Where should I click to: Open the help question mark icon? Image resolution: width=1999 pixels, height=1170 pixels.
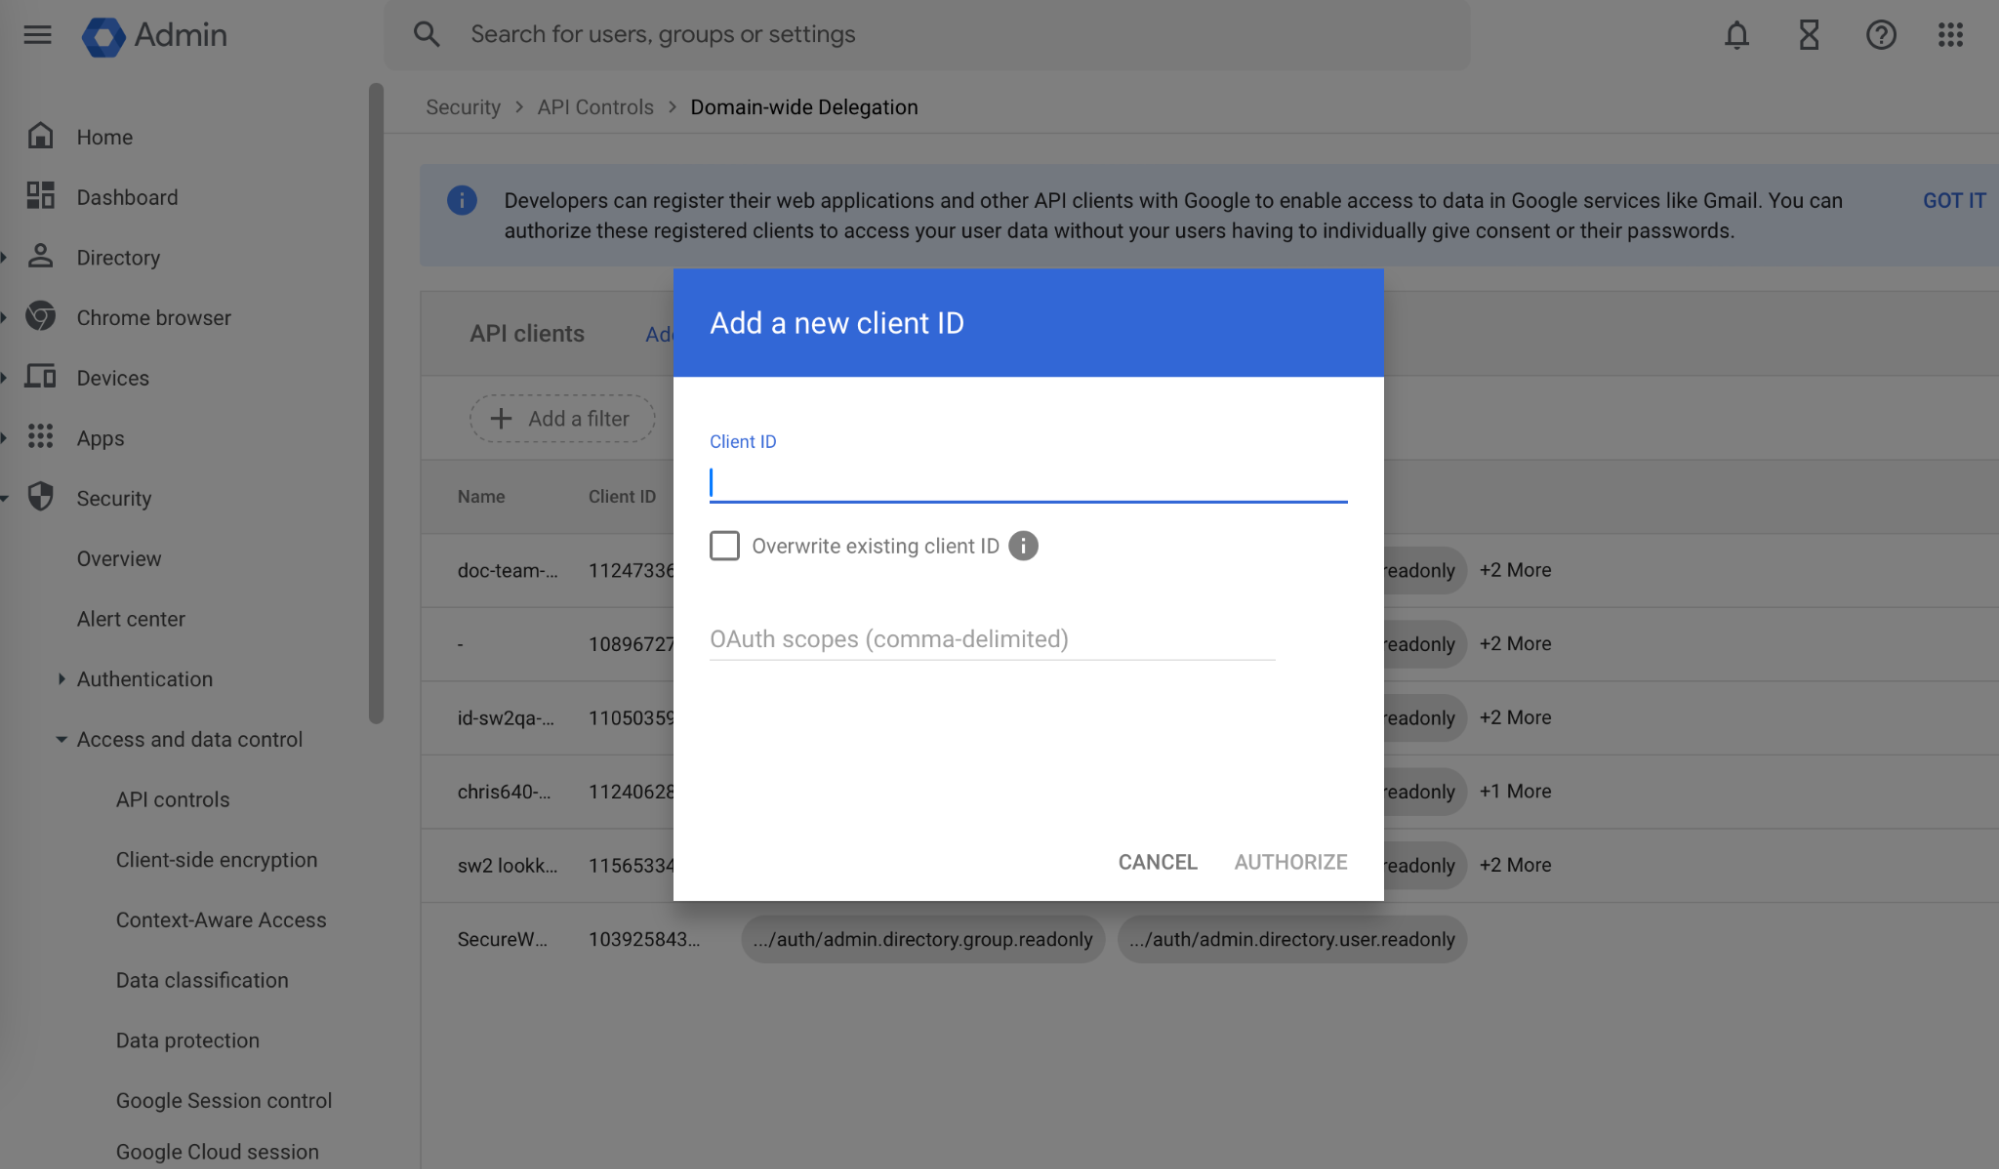[x=1880, y=35]
